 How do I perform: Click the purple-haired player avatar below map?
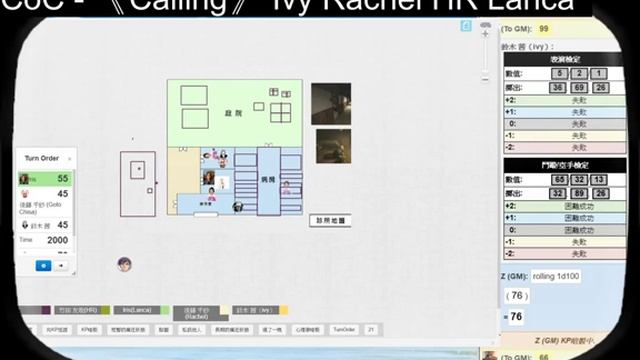[x=124, y=264]
